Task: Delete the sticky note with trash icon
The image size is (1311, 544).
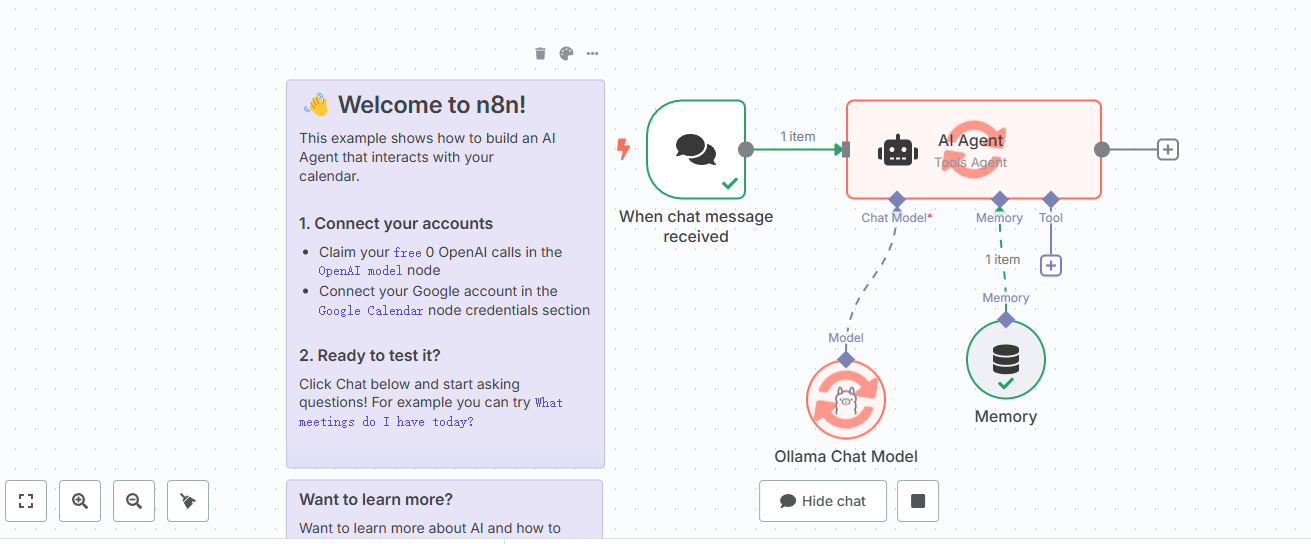Action: pos(540,54)
